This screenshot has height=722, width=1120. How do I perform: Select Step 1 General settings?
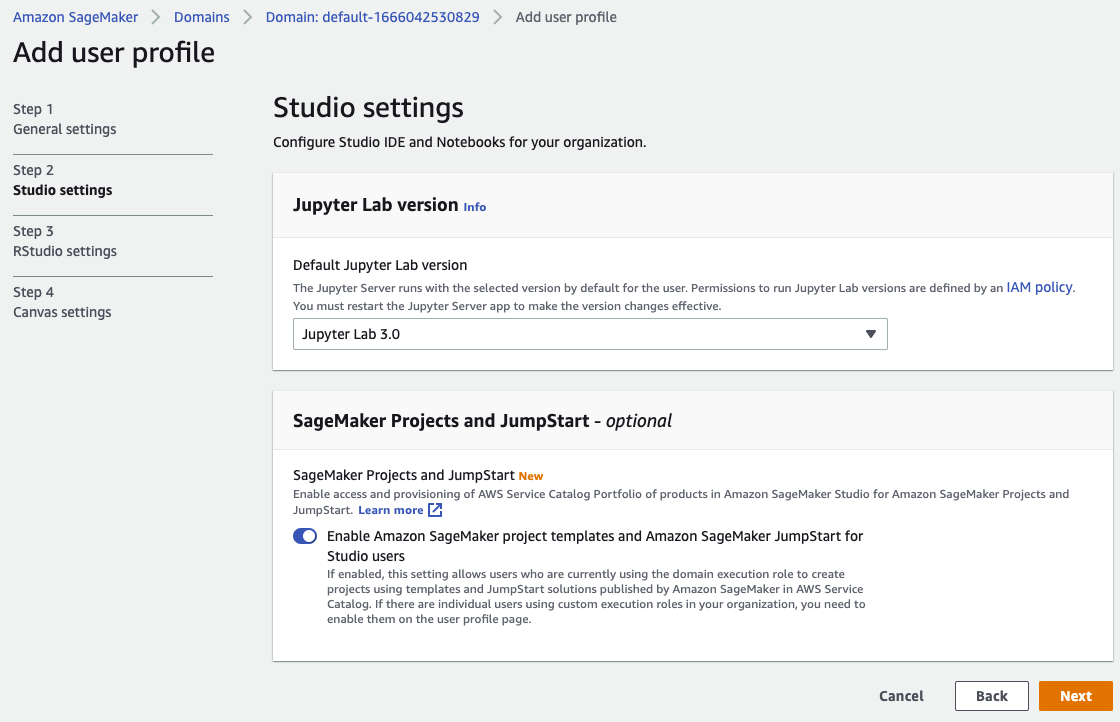[65, 119]
